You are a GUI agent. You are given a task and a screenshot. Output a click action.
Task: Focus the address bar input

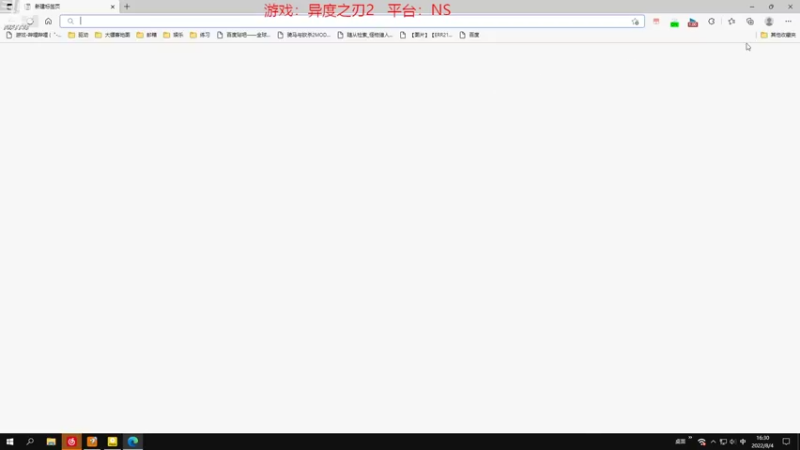pos(352,21)
